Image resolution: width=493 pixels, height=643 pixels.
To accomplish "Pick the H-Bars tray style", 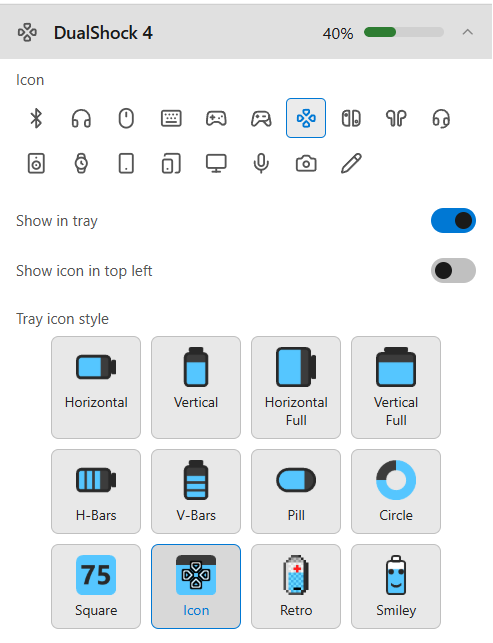I will (96, 491).
